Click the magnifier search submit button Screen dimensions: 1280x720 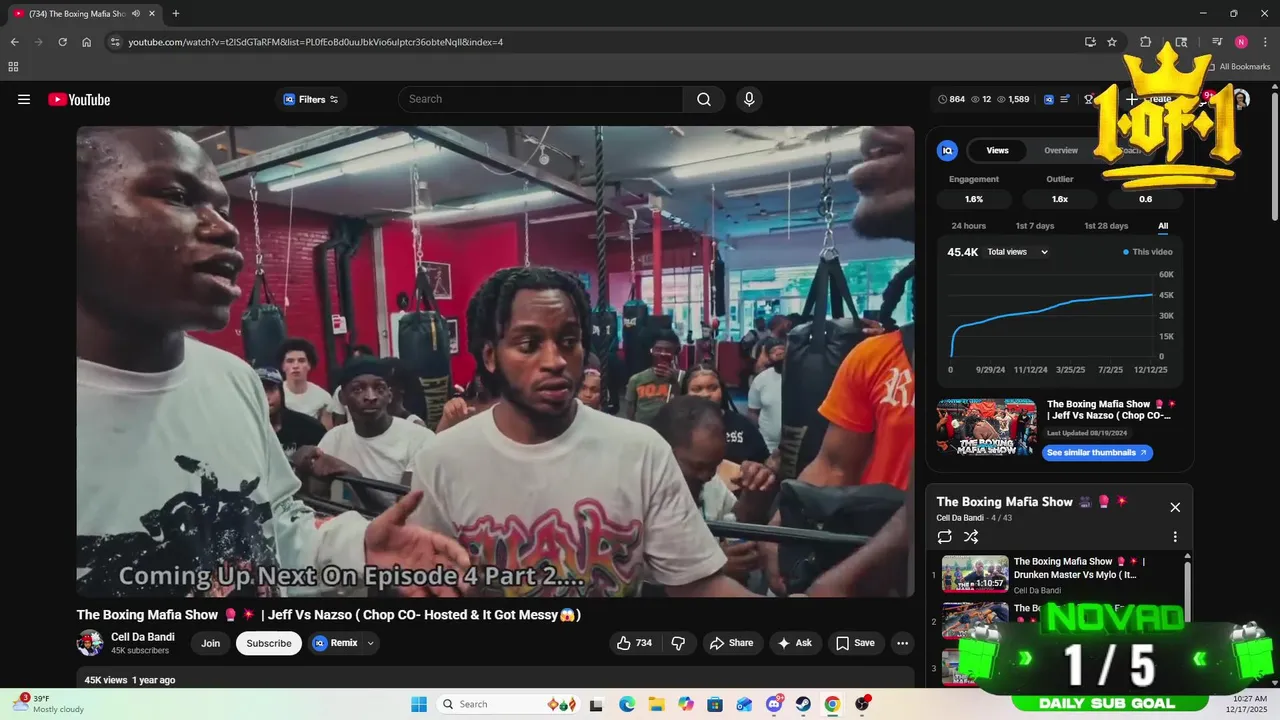(704, 99)
